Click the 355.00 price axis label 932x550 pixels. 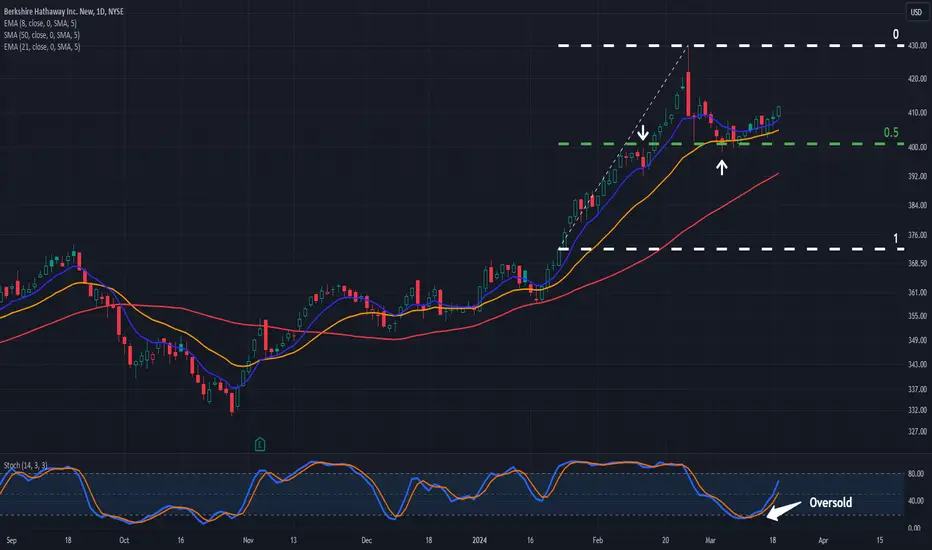[917, 316]
